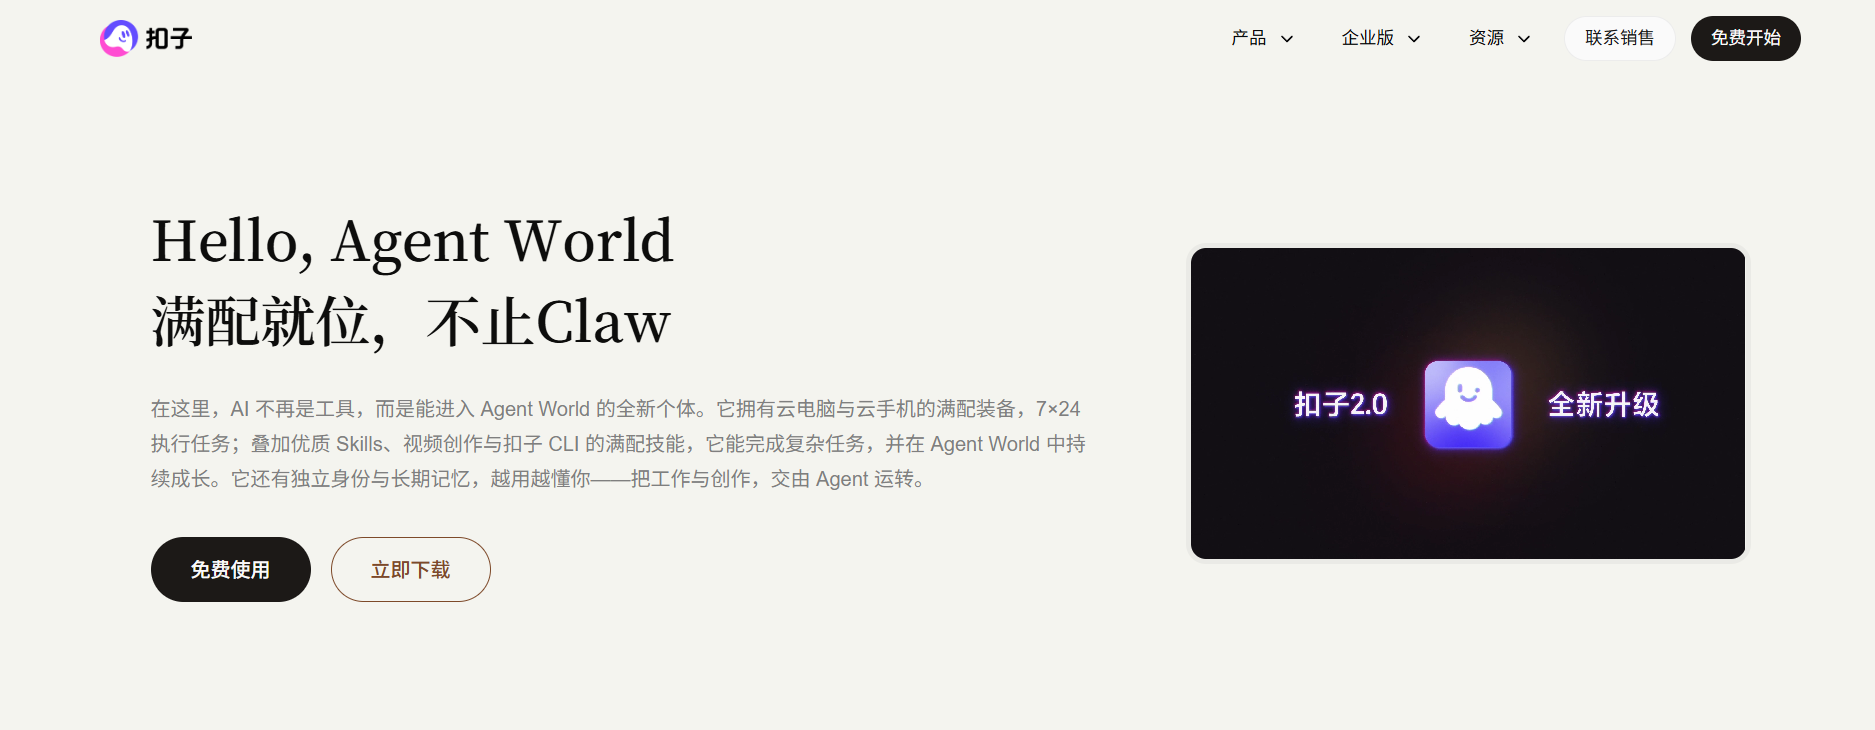Click the 立即下载 button
Screen dimensions: 1875x730
411,570
